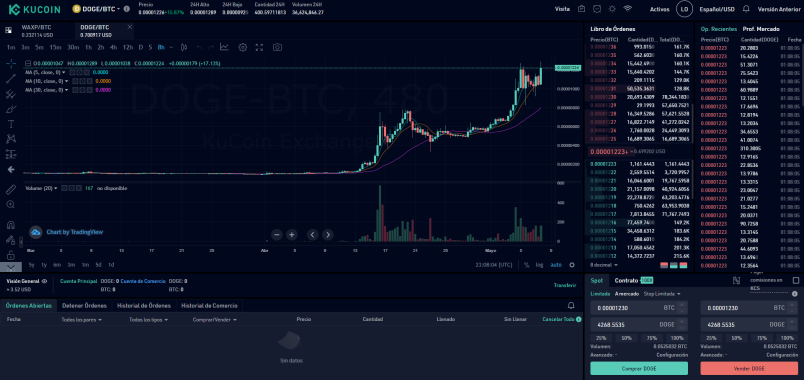Open the Stop Limitado order type dropdown
This screenshot has width=804, height=380.
(662, 294)
